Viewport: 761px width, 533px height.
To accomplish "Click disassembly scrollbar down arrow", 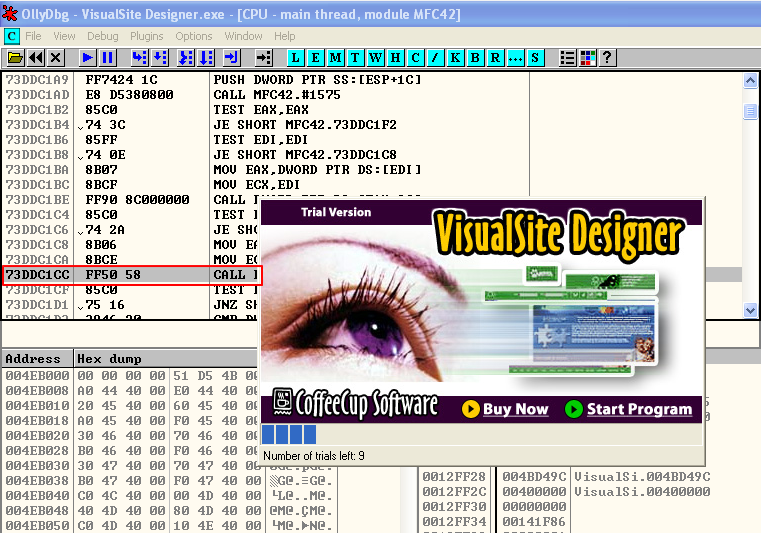I will click(x=750, y=310).
